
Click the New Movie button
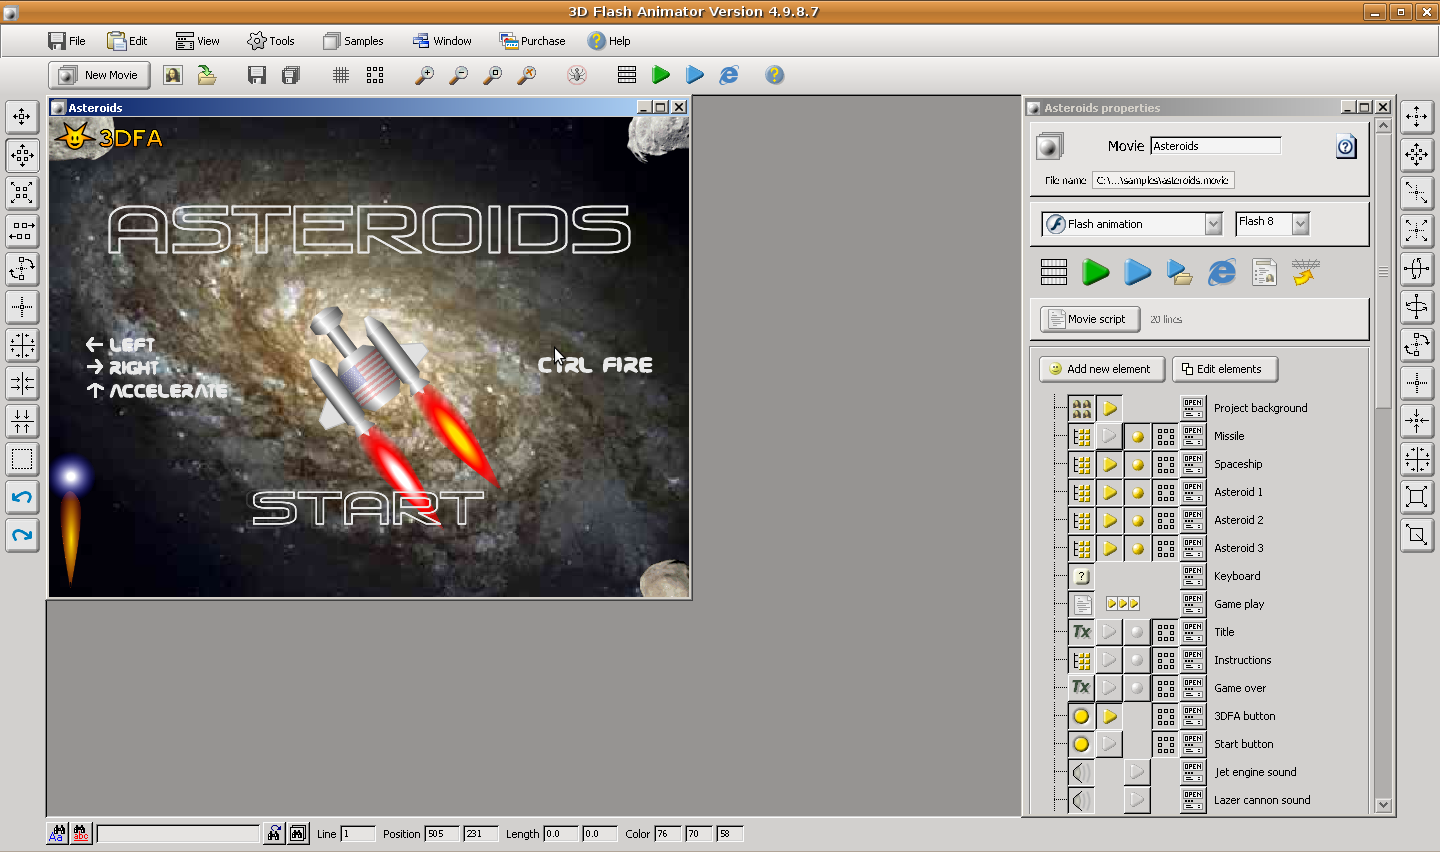point(99,75)
